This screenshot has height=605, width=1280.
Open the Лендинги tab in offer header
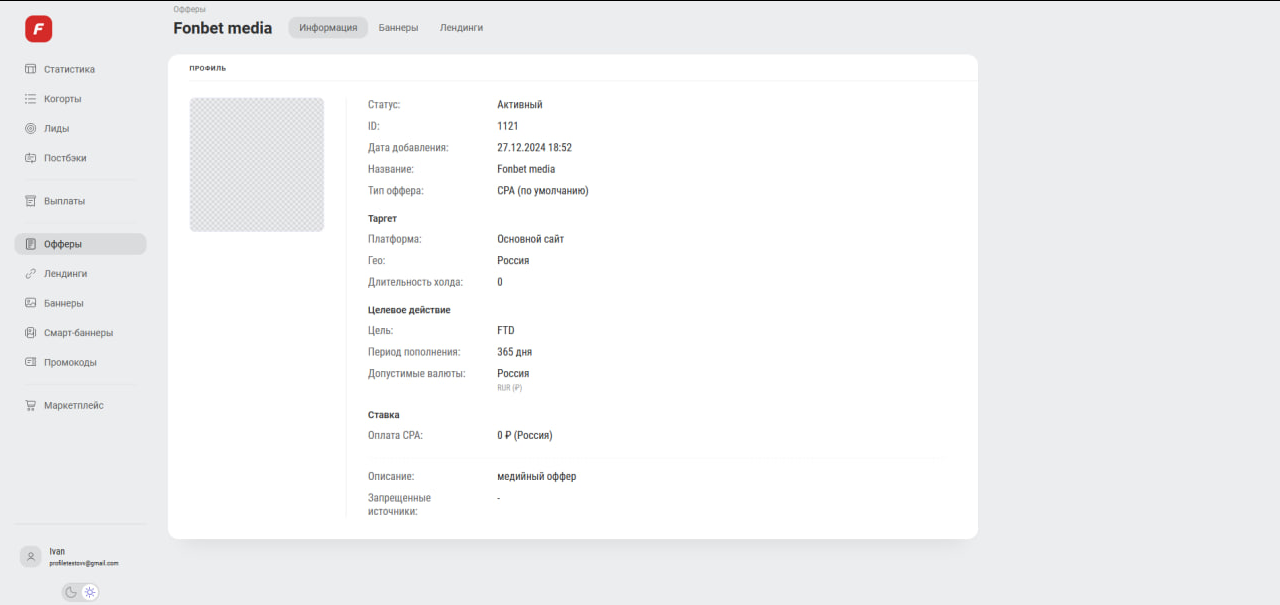(x=461, y=28)
